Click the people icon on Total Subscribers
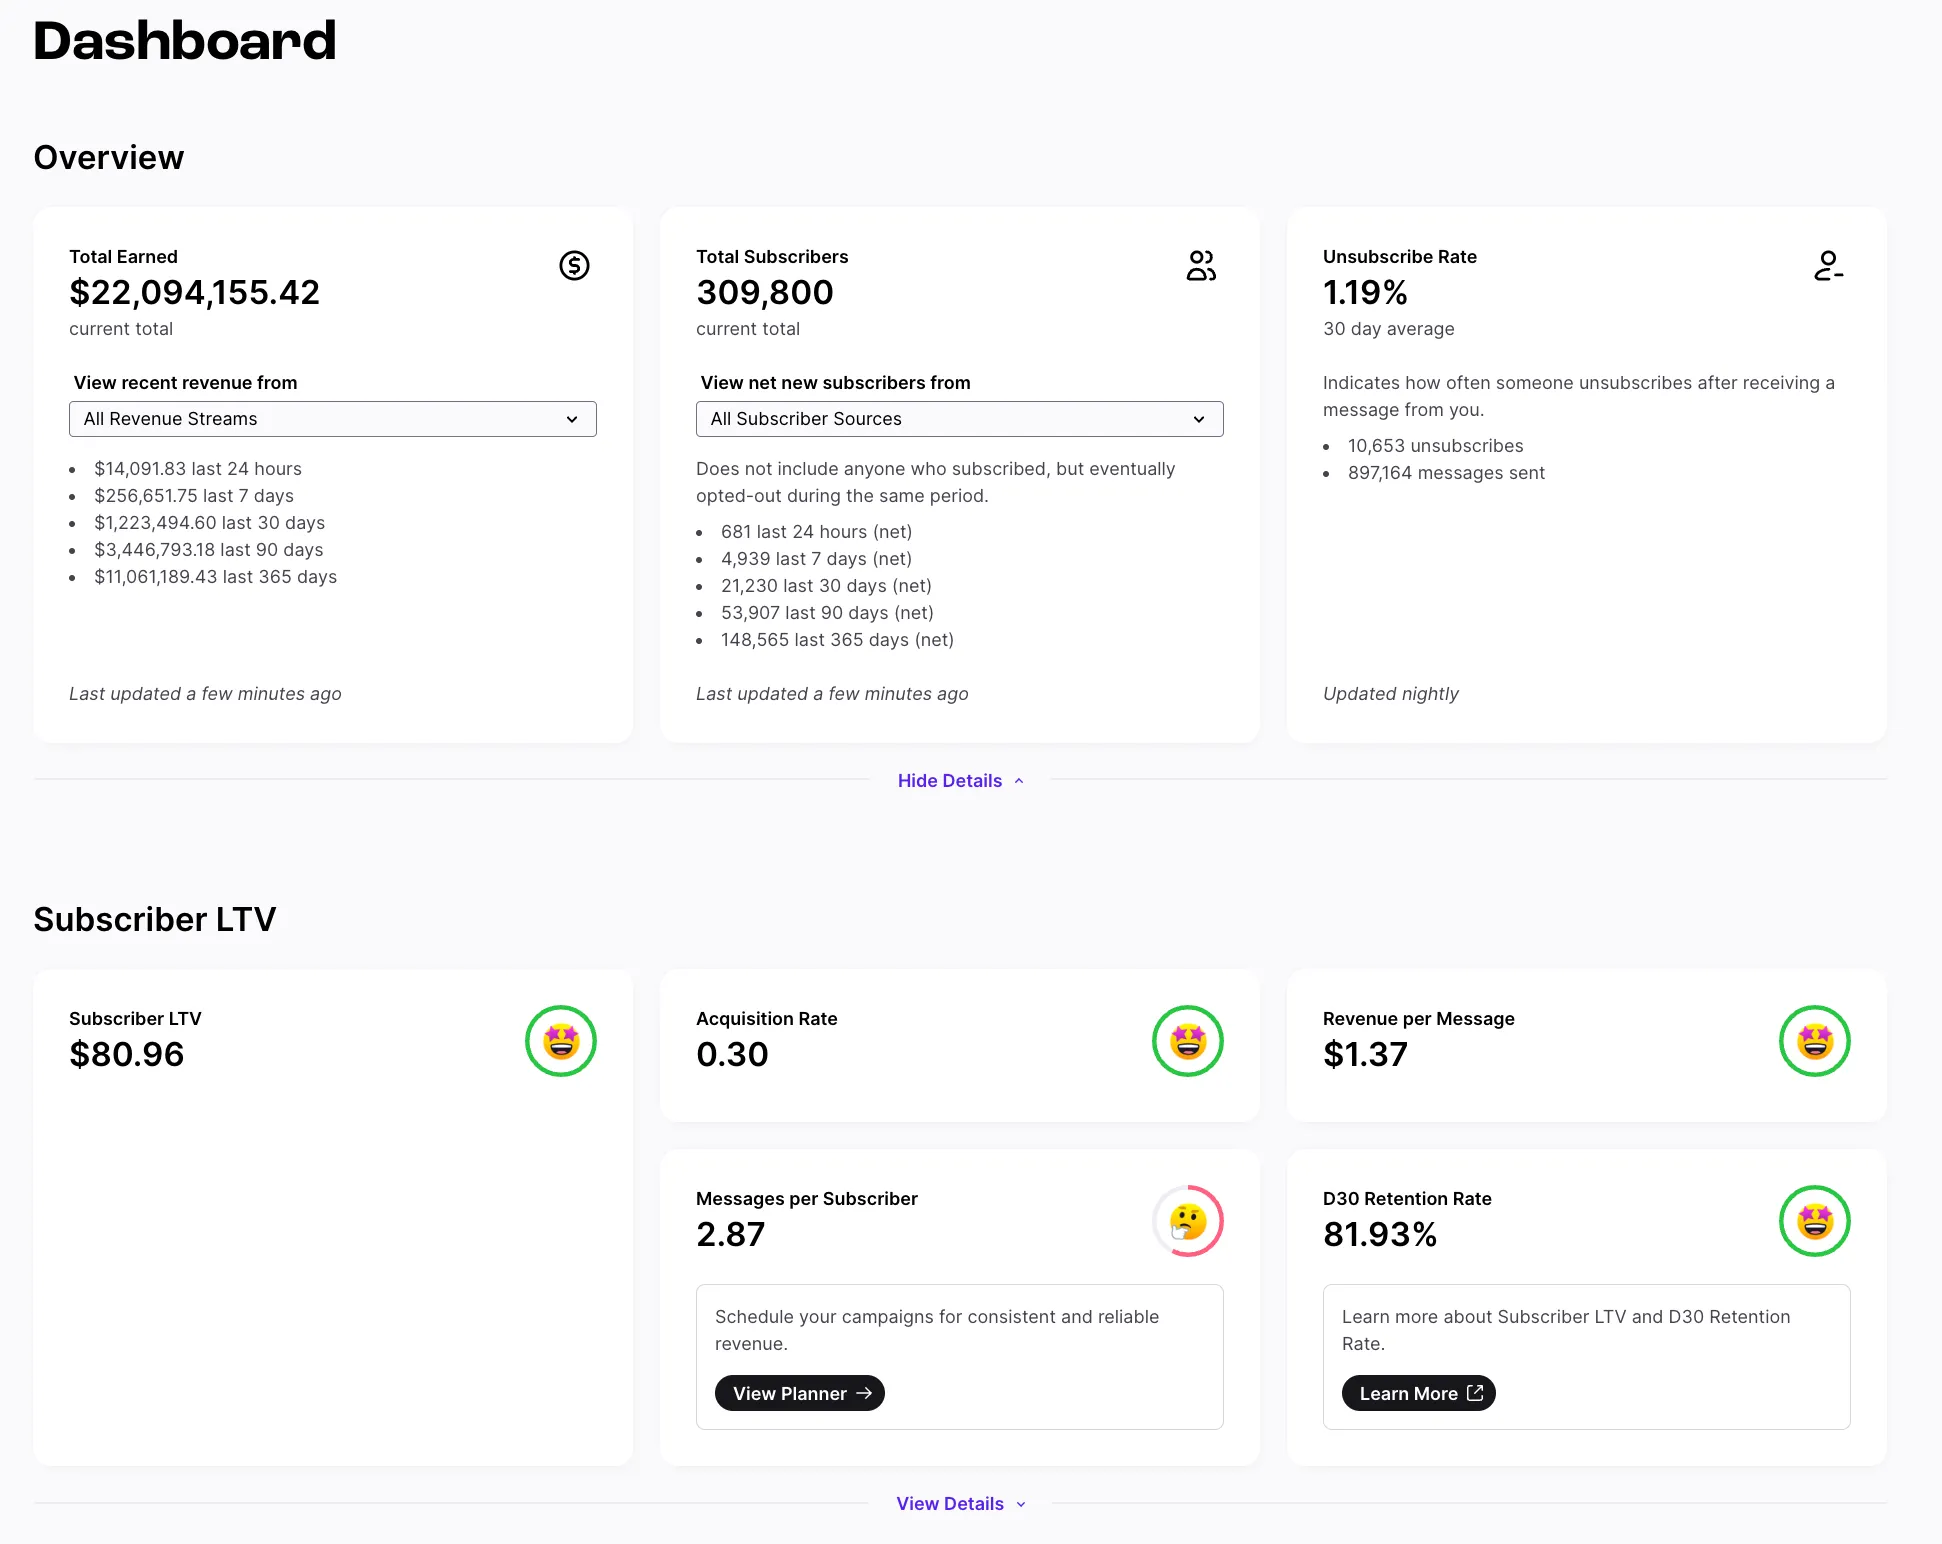Image resolution: width=1942 pixels, height=1544 pixels. 1201,266
